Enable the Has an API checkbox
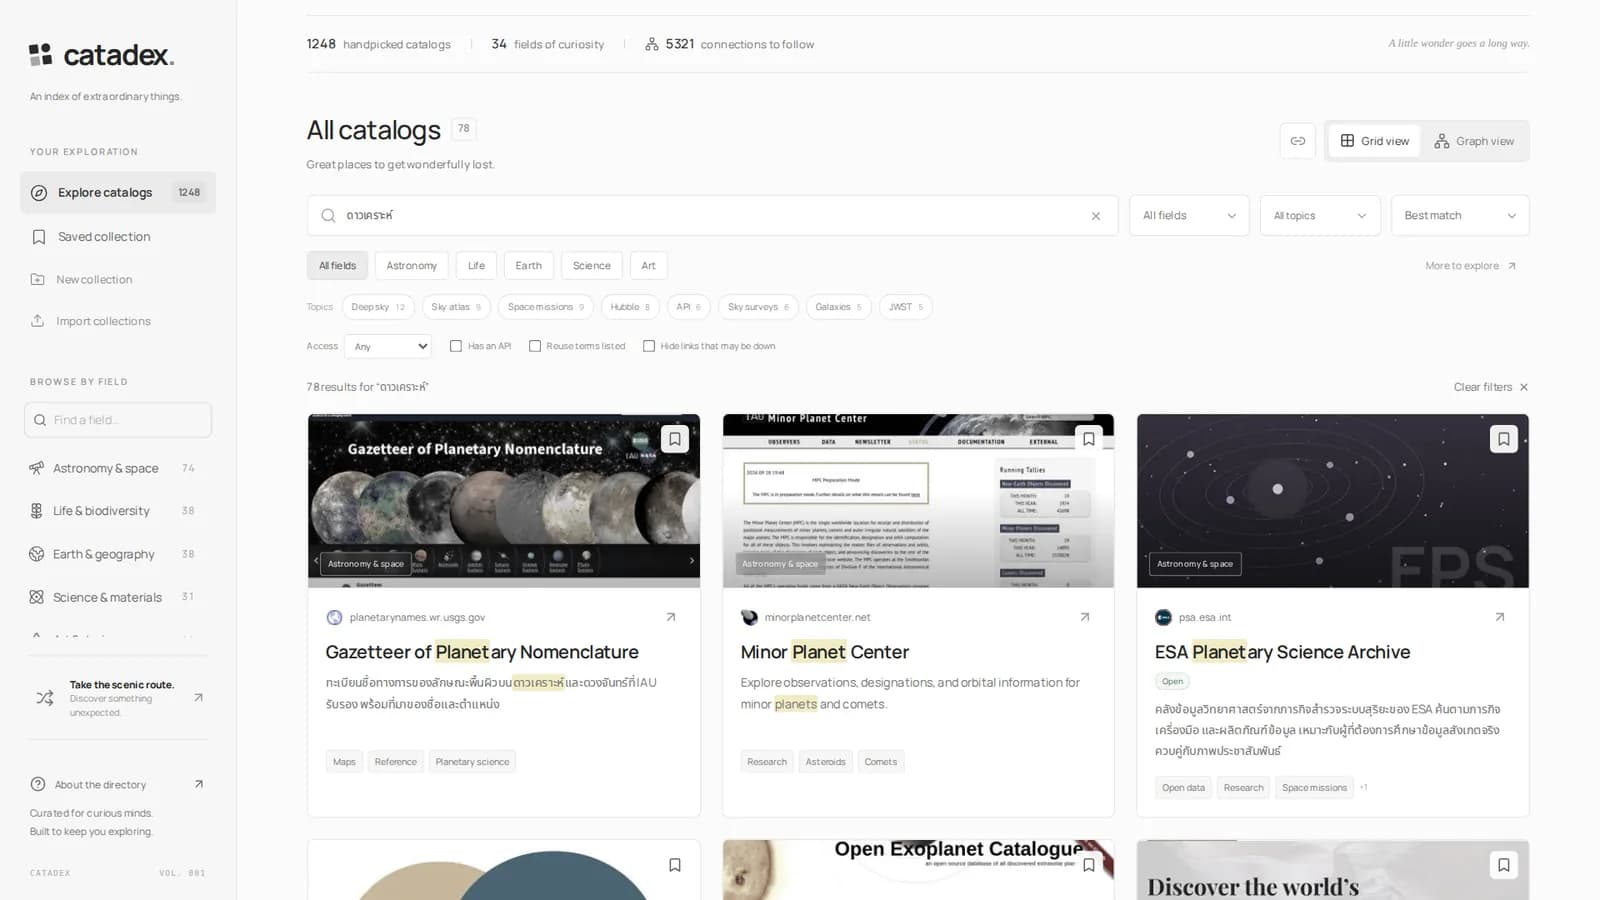1600x900 pixels. (x=456, y=346)
